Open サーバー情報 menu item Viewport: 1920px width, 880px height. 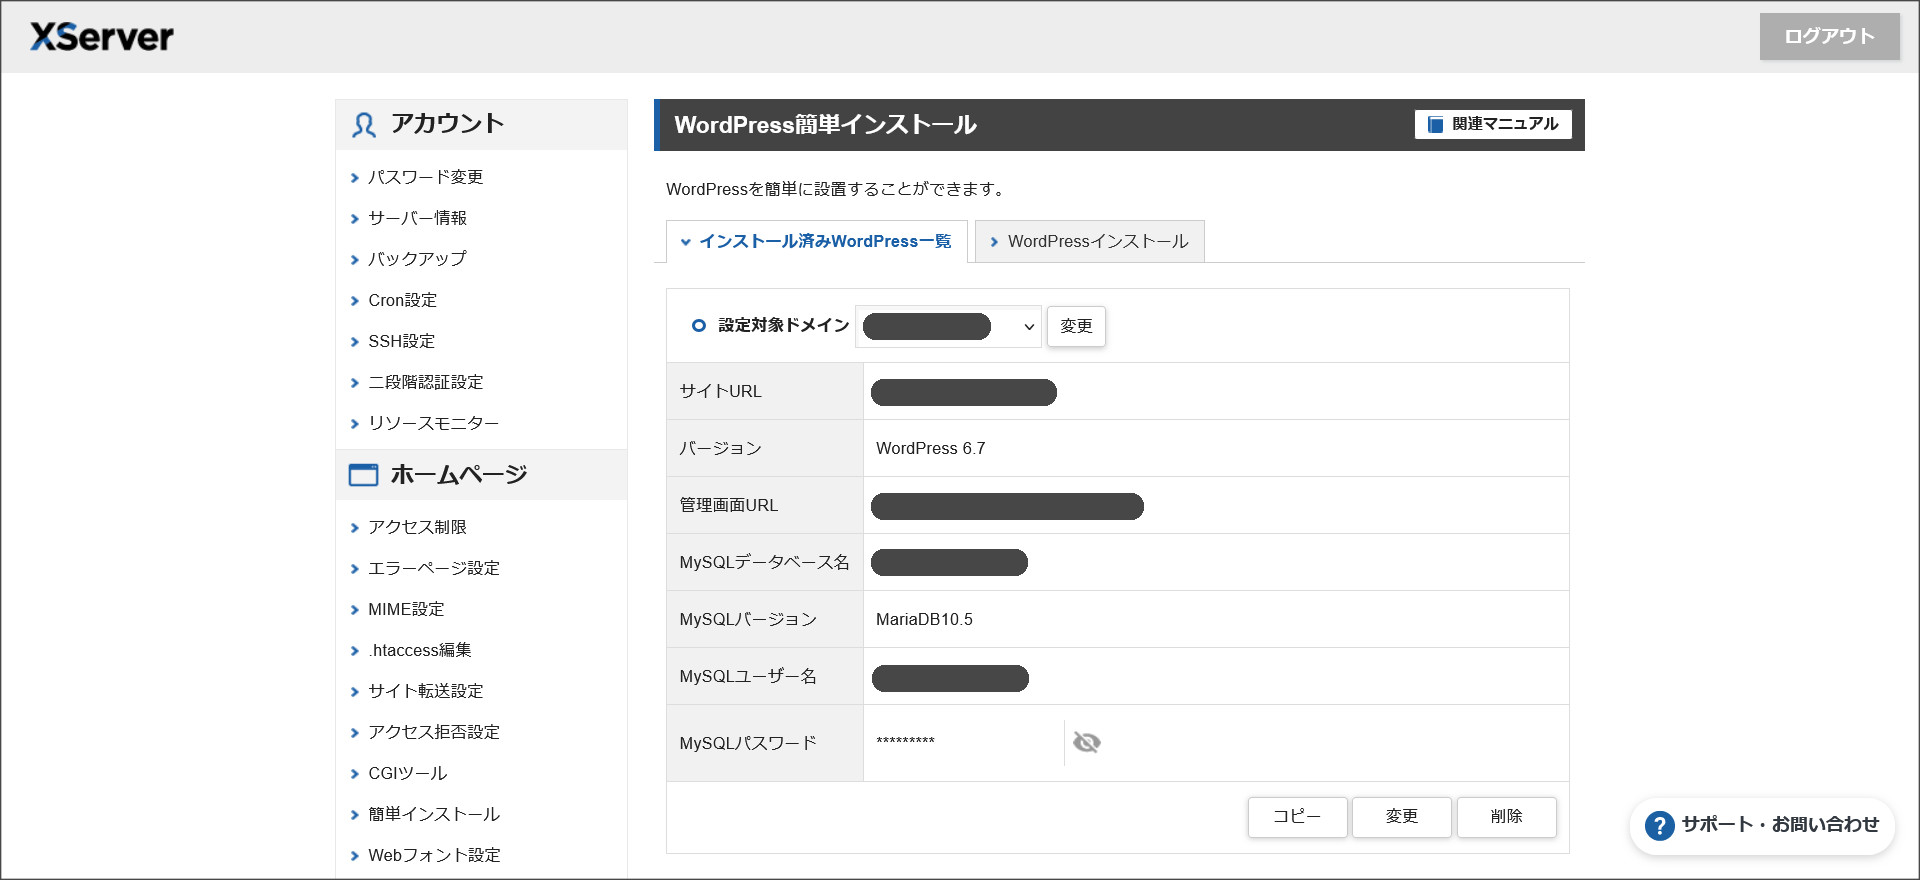(417, 218)
